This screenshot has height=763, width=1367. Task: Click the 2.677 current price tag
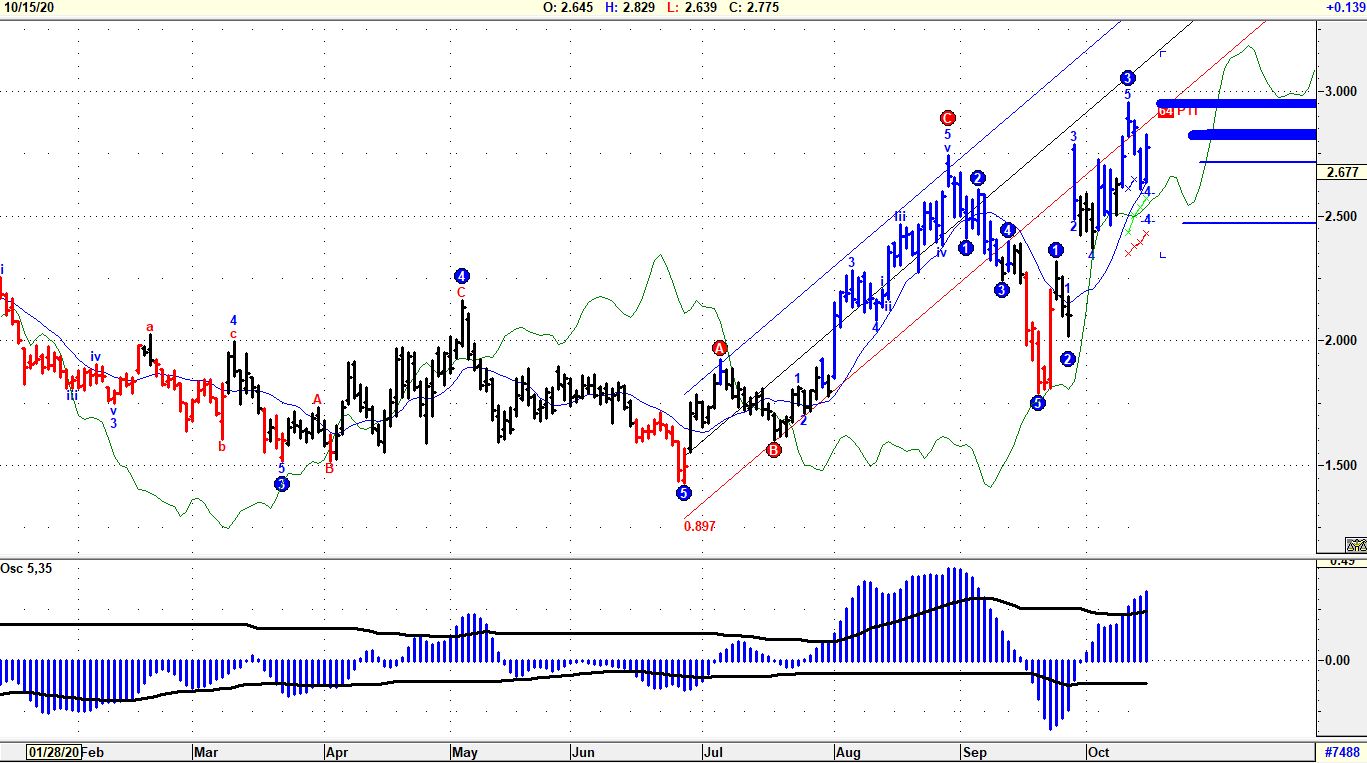tap(1341, 173)
